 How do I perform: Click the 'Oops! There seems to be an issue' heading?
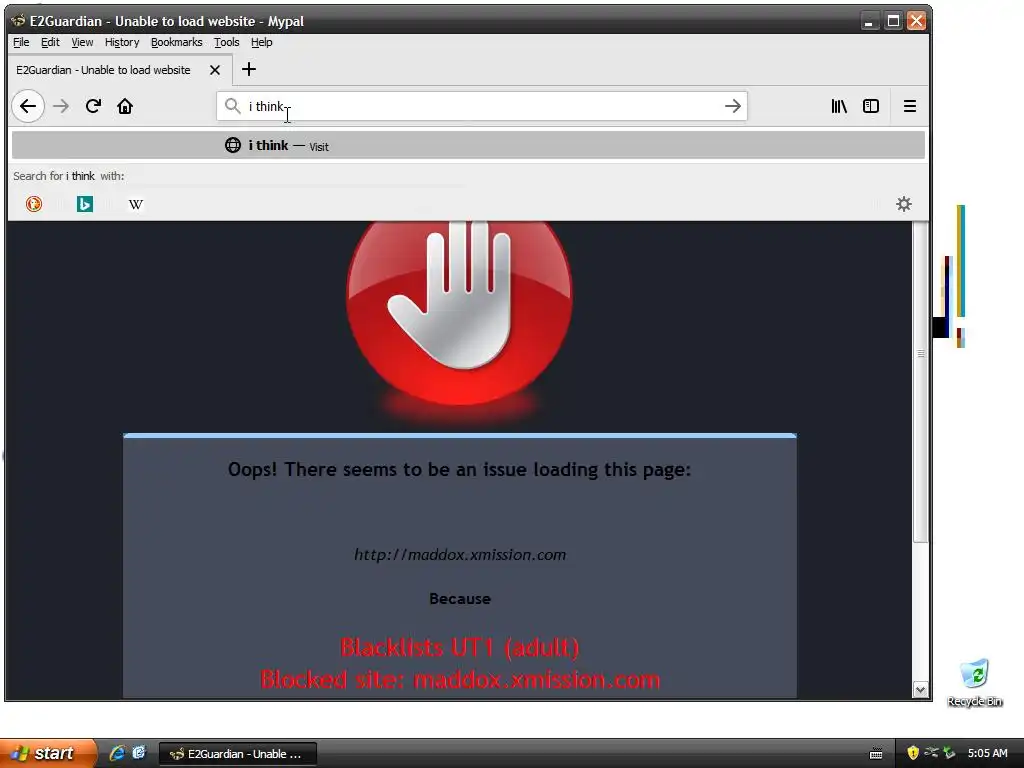[x=459, y=470]
